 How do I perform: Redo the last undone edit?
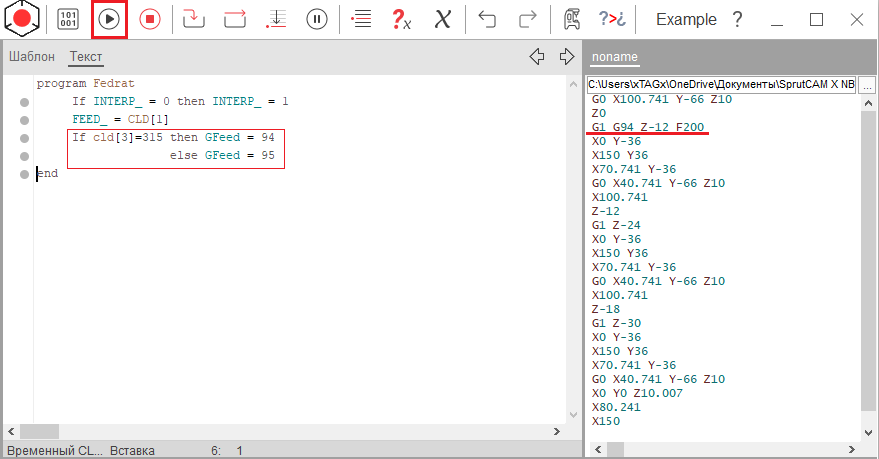[x=527, y=19]
